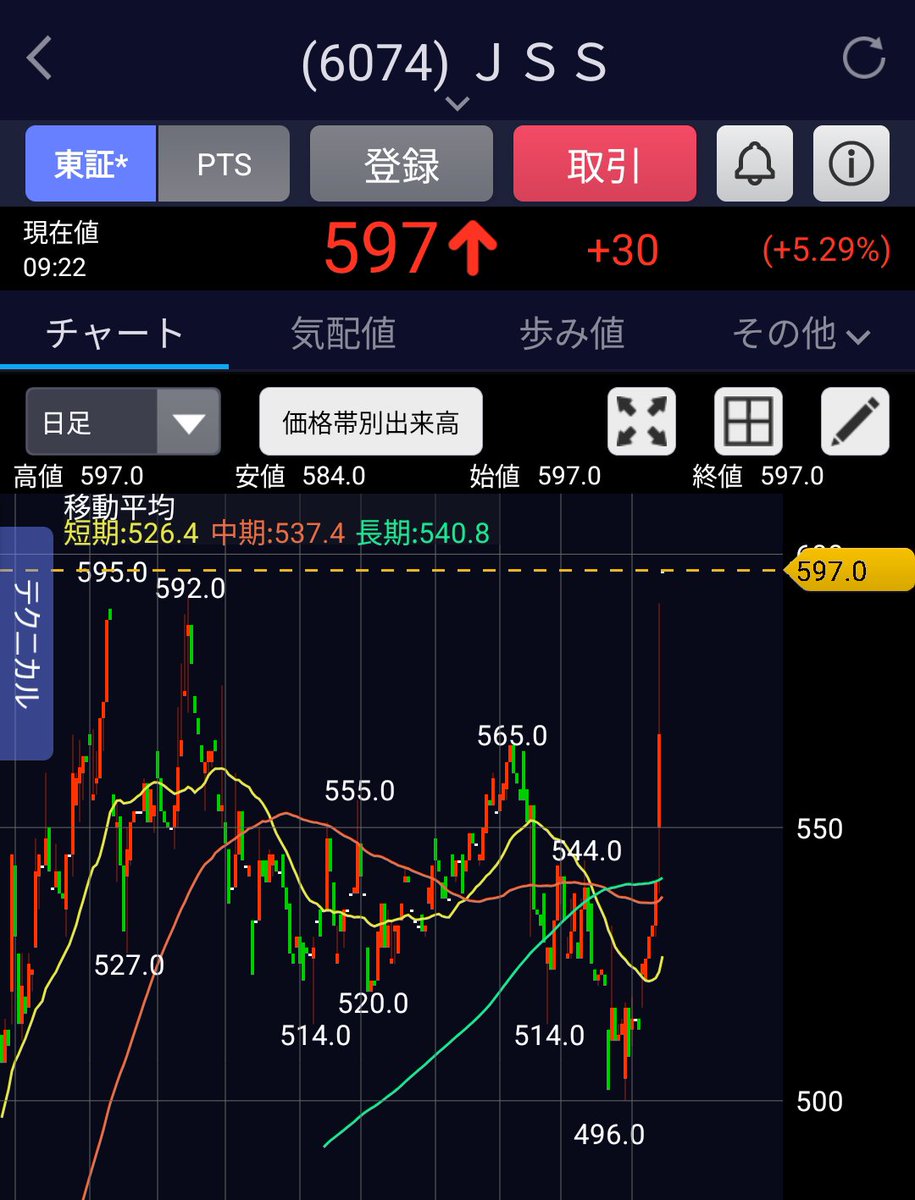The height and width of the screenshot is (1200, 915).
Task: Click the 520.0 low label on chart
Action: click(x=373, y=1003)
